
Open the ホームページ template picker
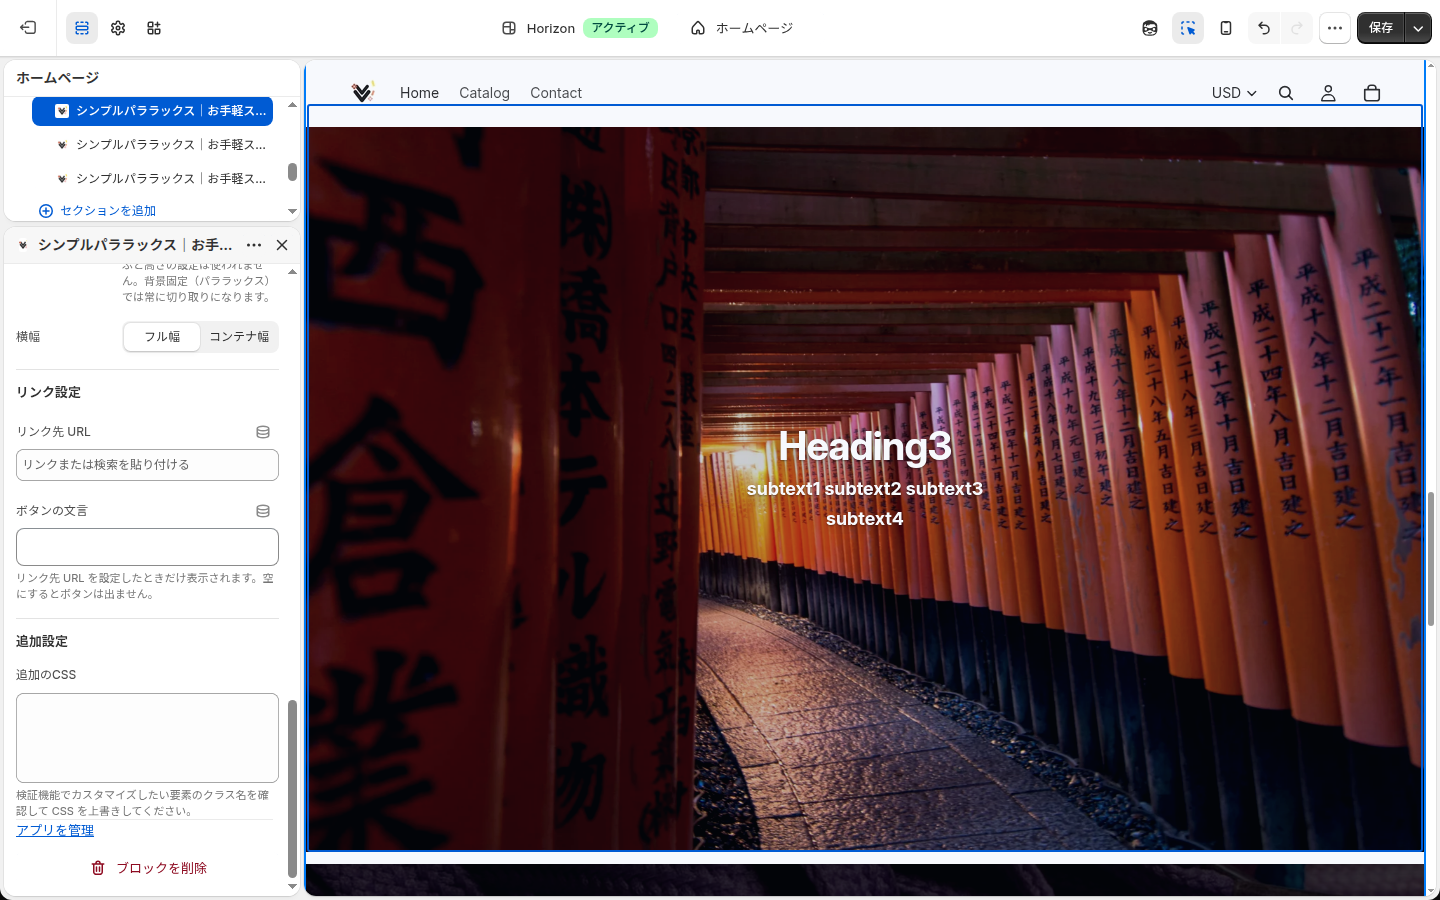click(x=742, y=28)
